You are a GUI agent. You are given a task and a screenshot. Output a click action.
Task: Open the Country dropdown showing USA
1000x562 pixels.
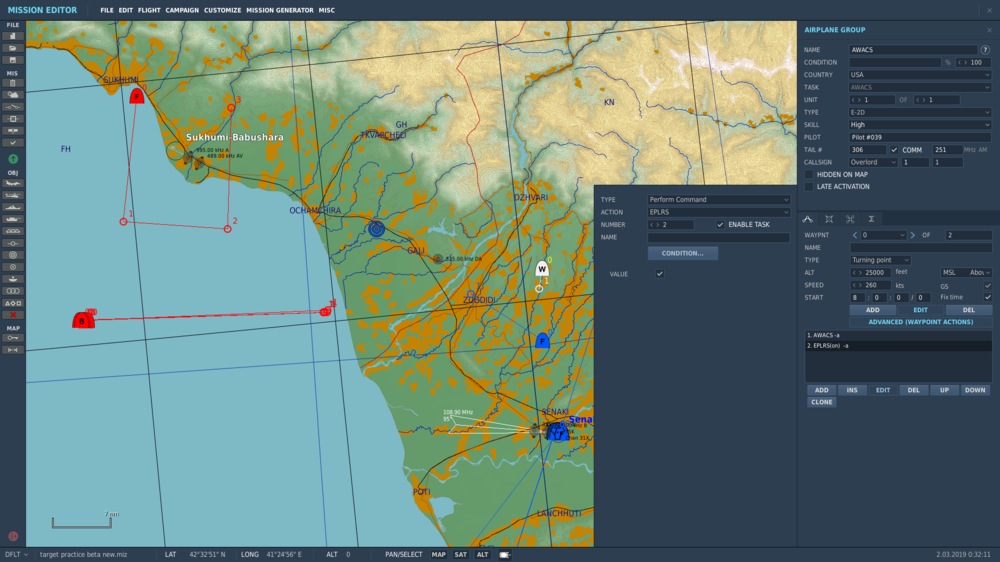[920, 75]
